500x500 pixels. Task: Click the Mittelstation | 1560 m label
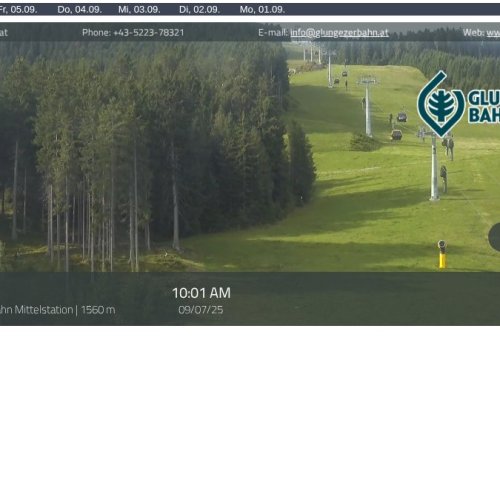[57, 310]
